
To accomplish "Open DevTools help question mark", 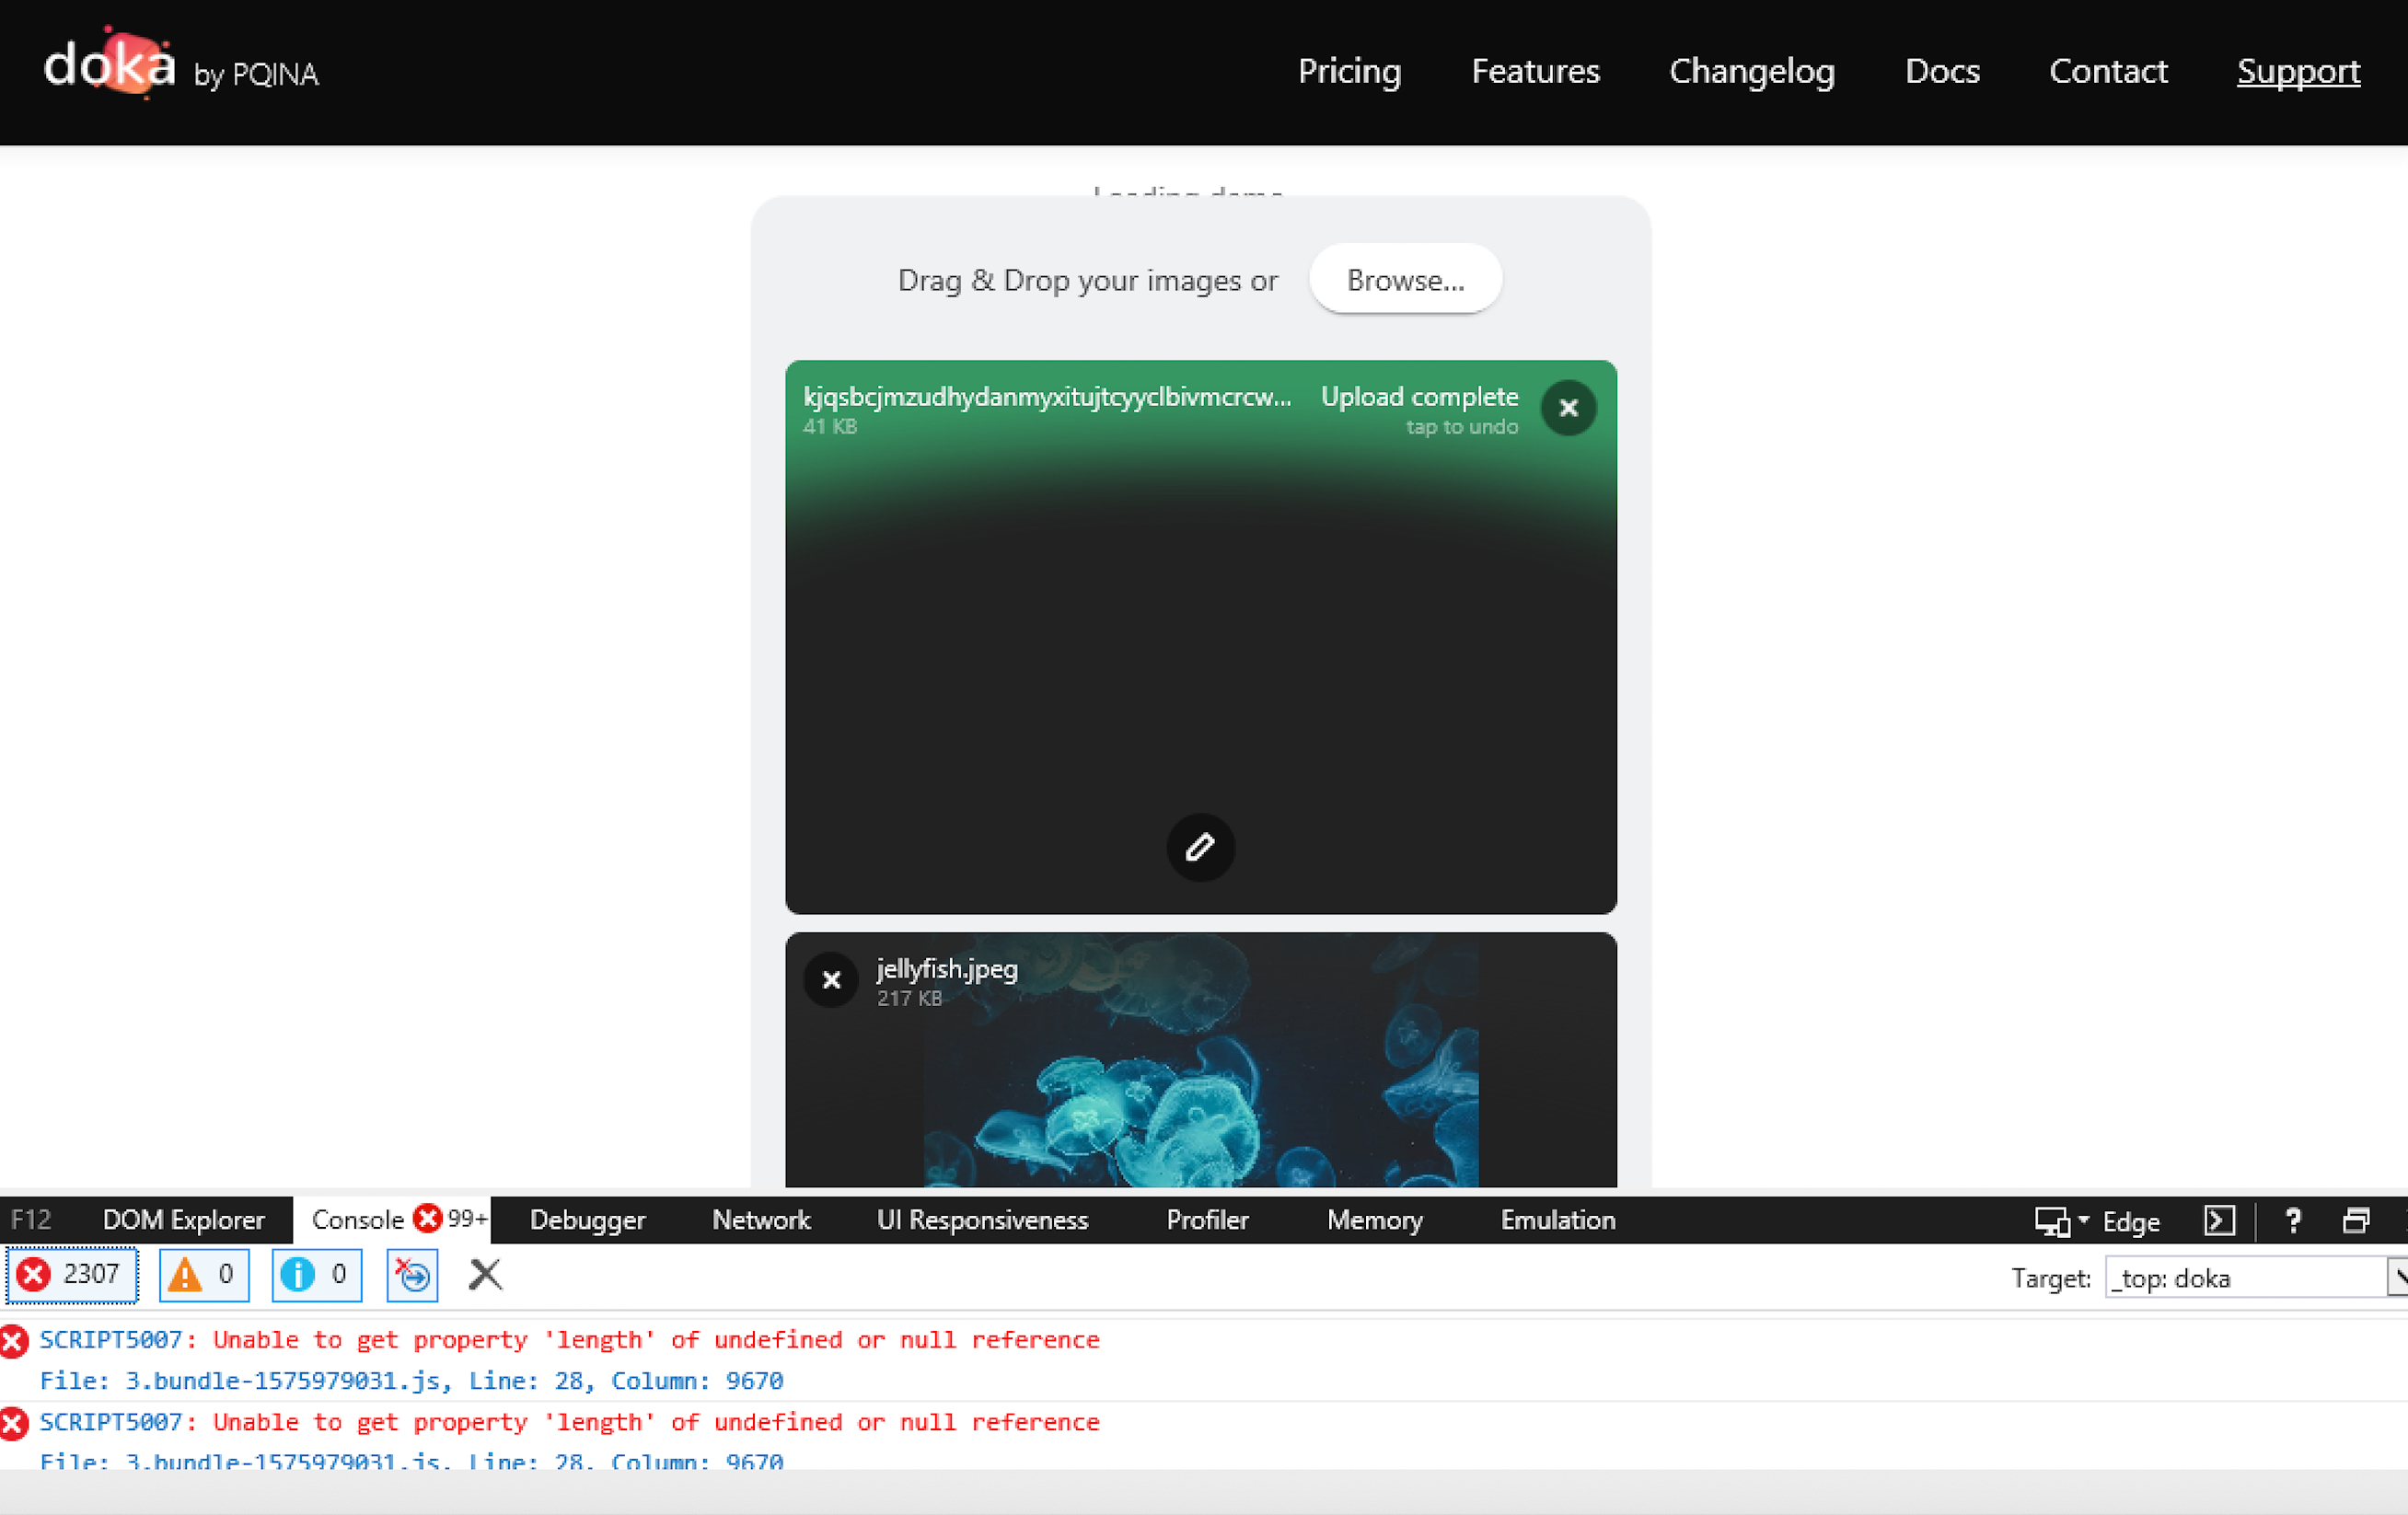I will coord(2293,1220).
